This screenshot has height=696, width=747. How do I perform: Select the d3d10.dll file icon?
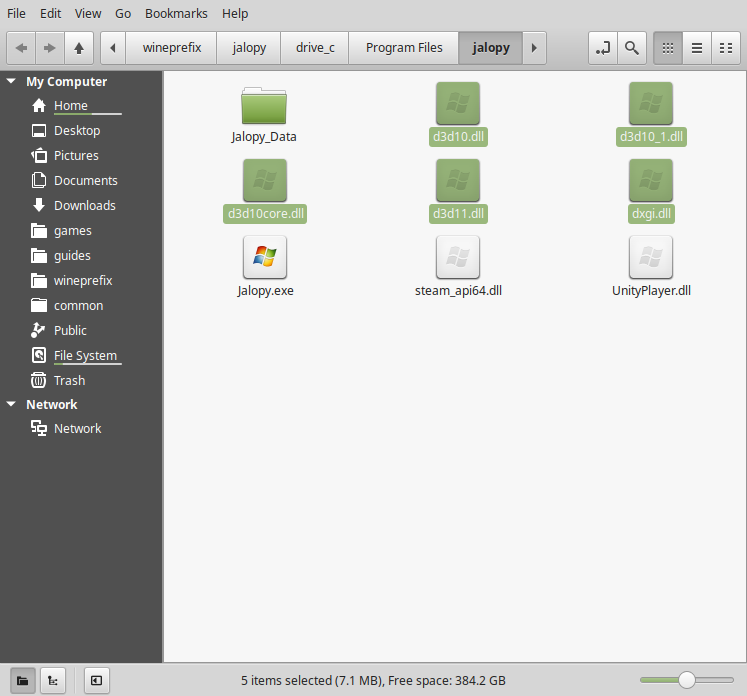pos(458,103)
